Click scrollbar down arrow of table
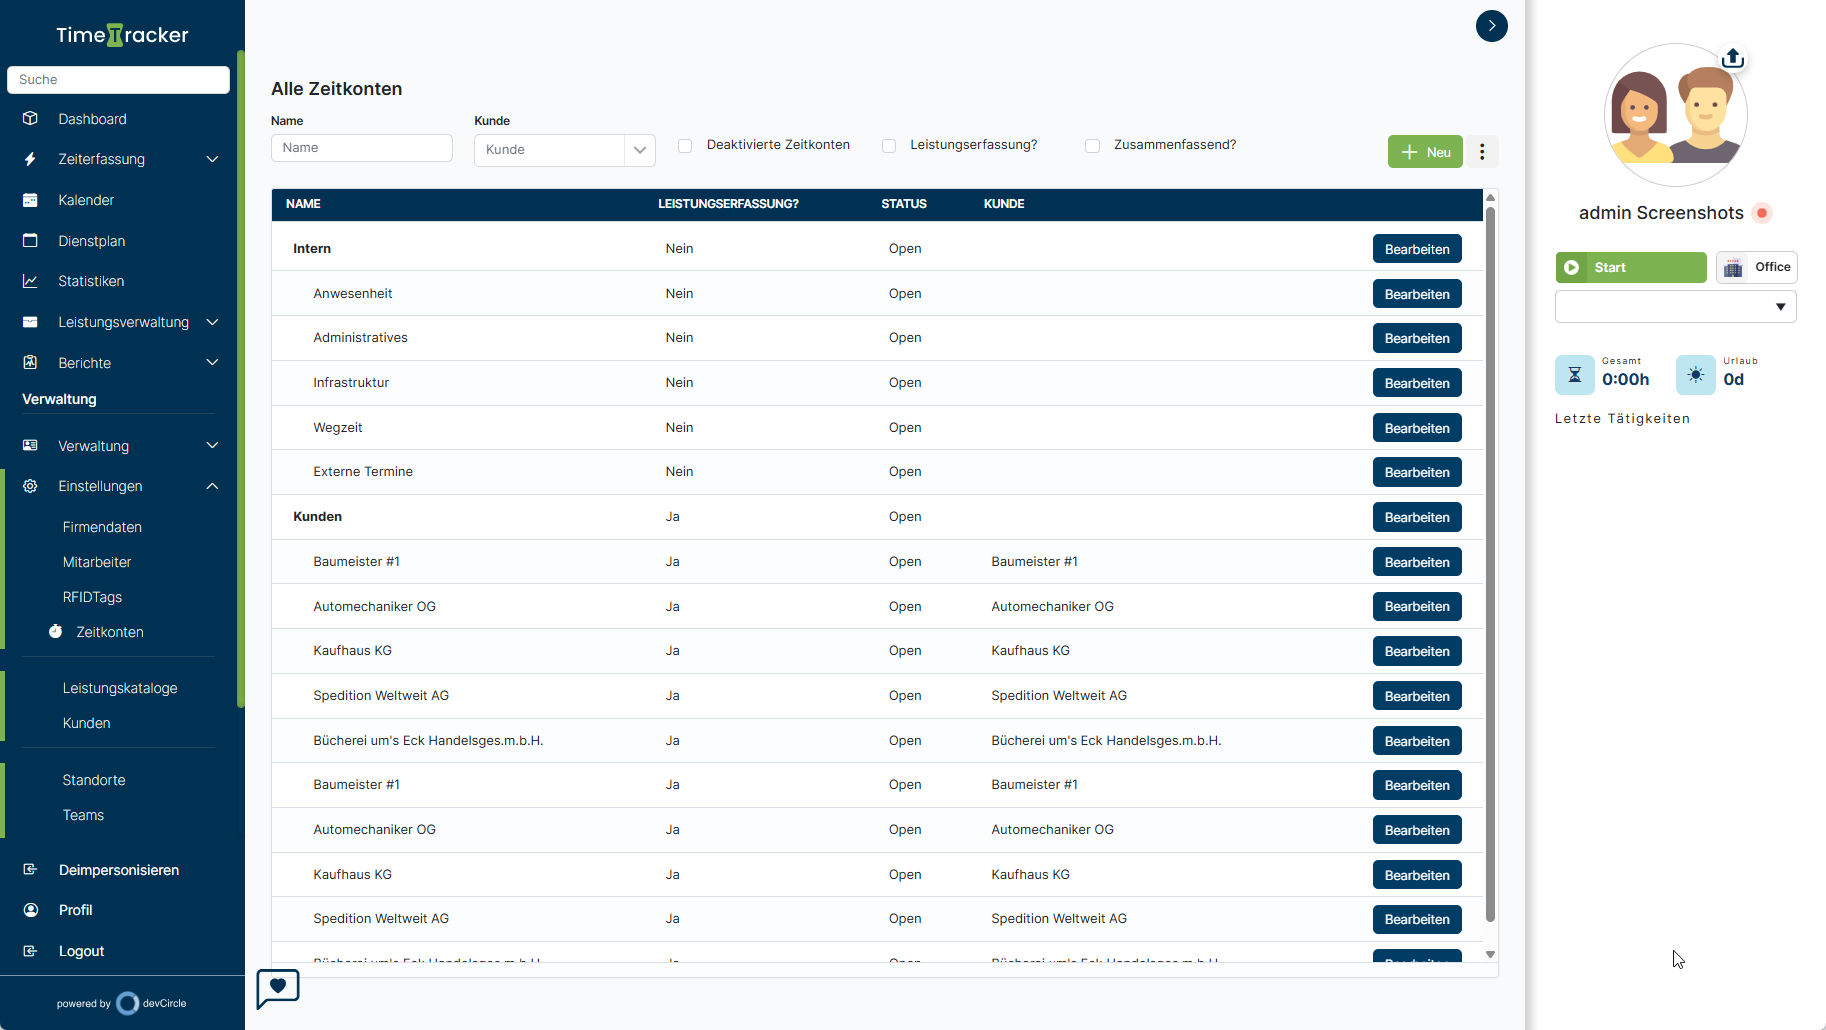Image resolution: width=1826 pixels, height=1030 pixels. (x=1490, y=955)
